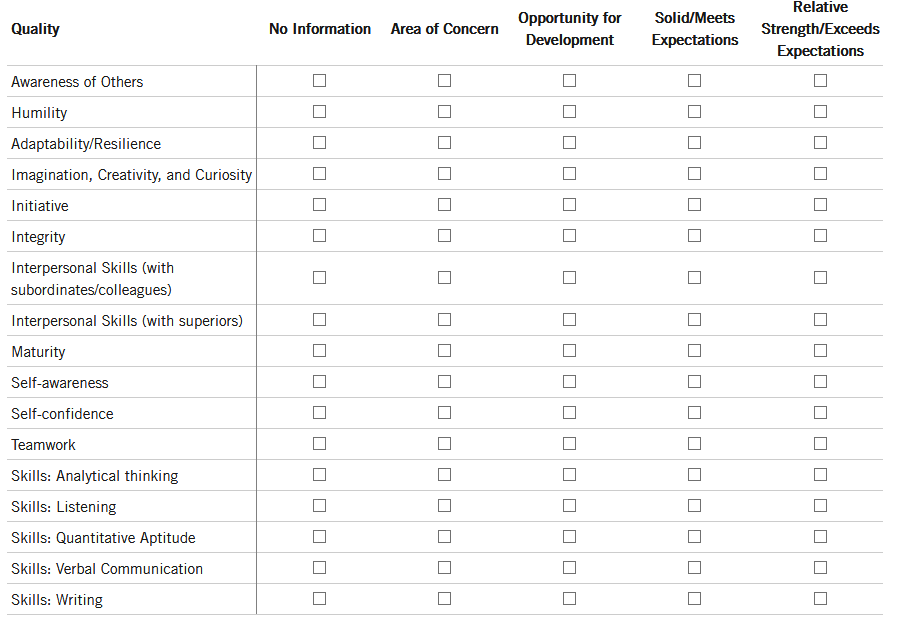Check Relative Strength/Exceeds Expectations for Teamwork
900x627 pixels.
(x=820, y=444)
